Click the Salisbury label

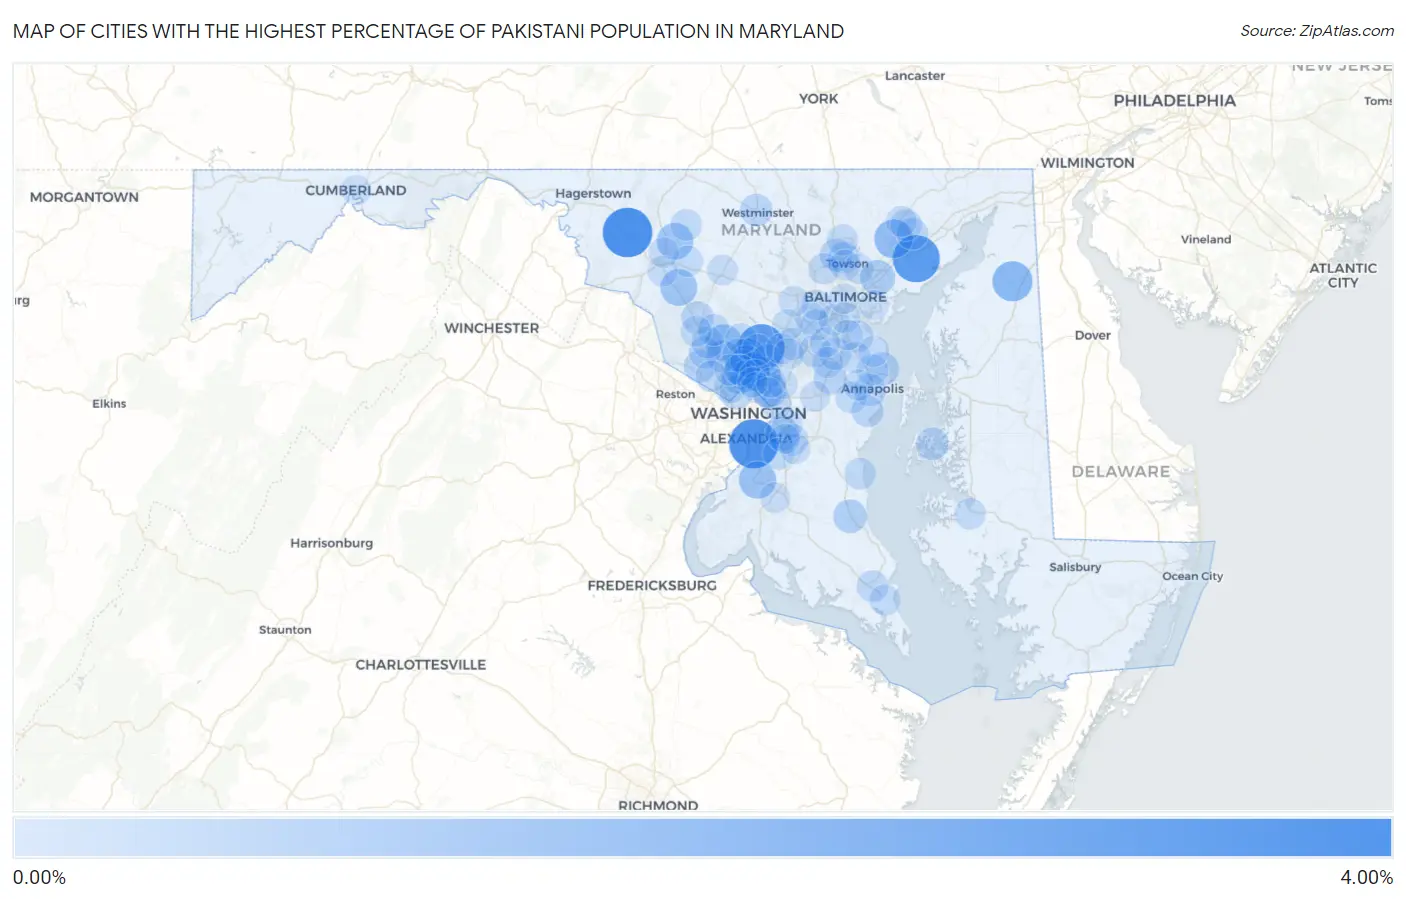click(x=1075, y=567)
